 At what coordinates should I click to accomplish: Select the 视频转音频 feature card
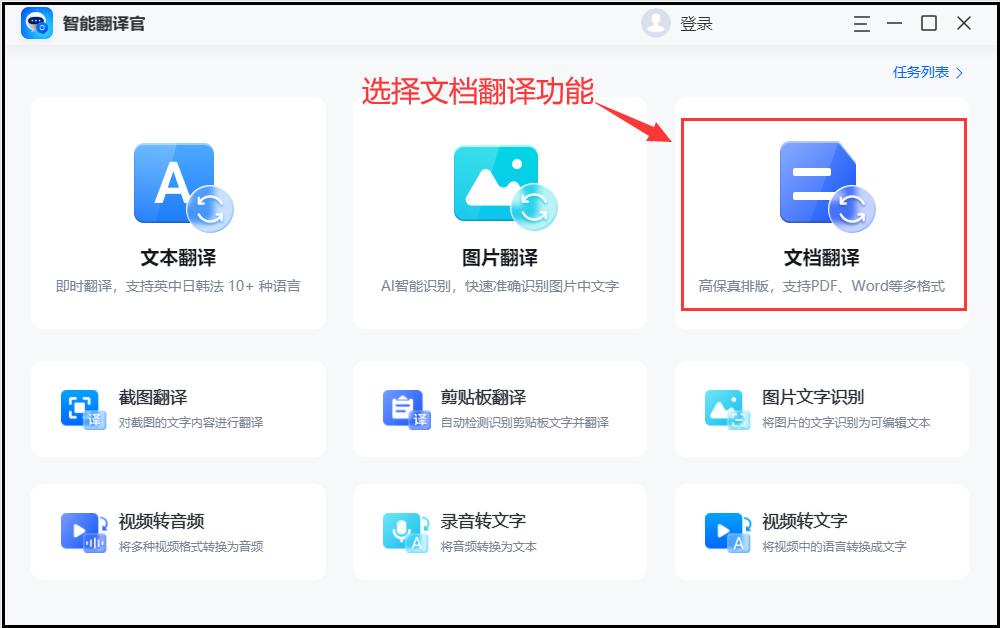point(178,530)
